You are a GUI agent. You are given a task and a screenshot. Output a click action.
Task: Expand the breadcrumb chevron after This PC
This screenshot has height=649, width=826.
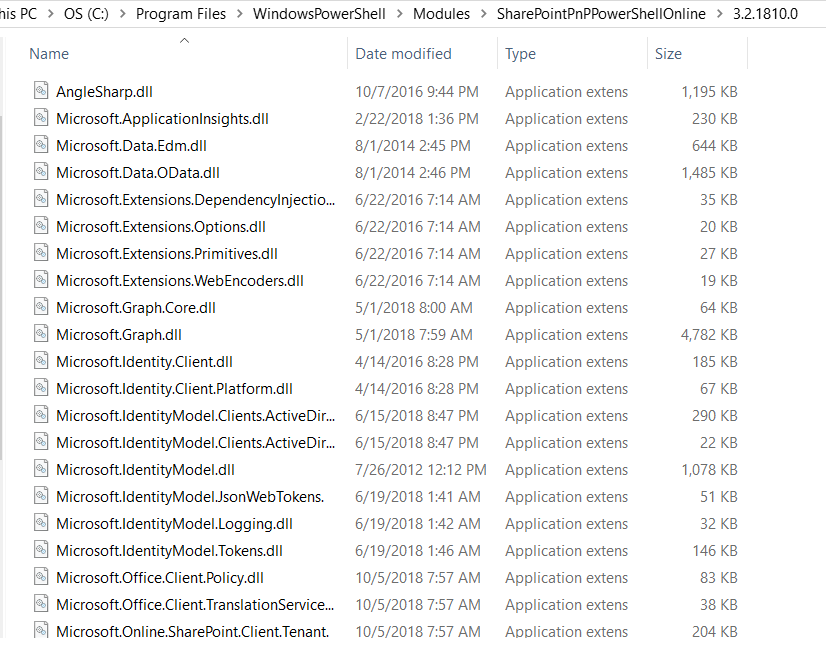(51, 14)
